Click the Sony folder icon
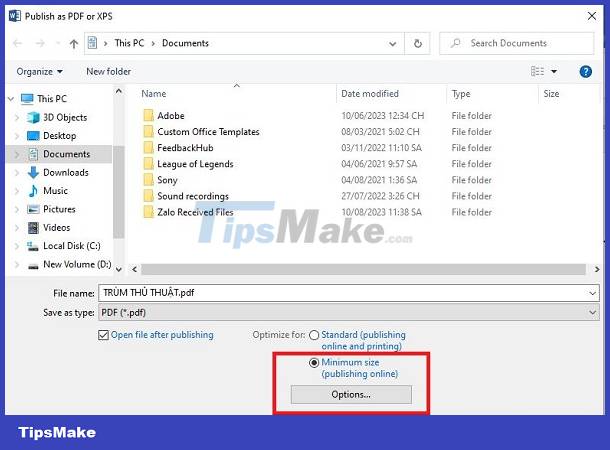610x450 pixels. point(148,180)
